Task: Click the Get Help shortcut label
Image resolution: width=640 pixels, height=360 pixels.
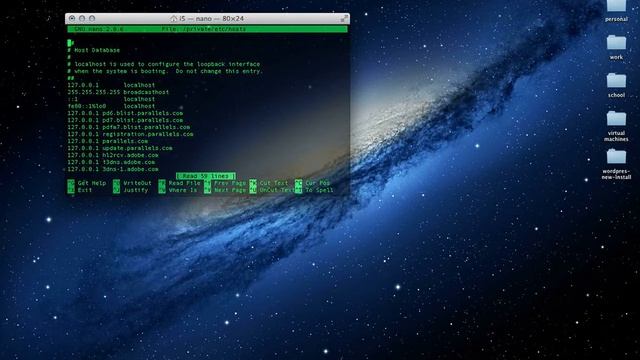Action: point(92,183)
